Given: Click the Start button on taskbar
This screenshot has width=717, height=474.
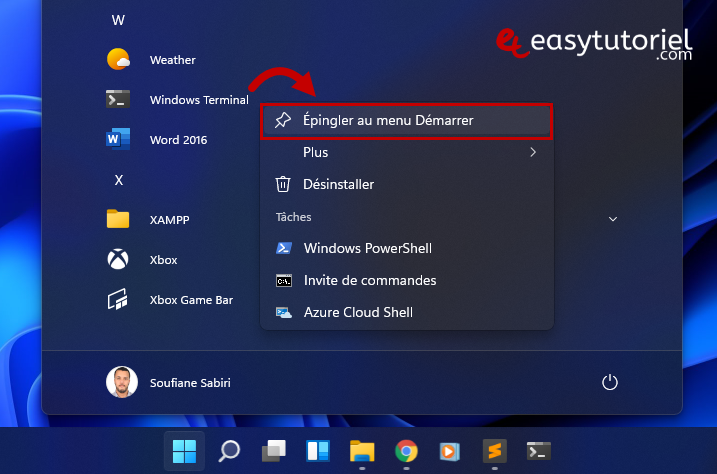Looking at the screenshot, I should tap(184, 451).
